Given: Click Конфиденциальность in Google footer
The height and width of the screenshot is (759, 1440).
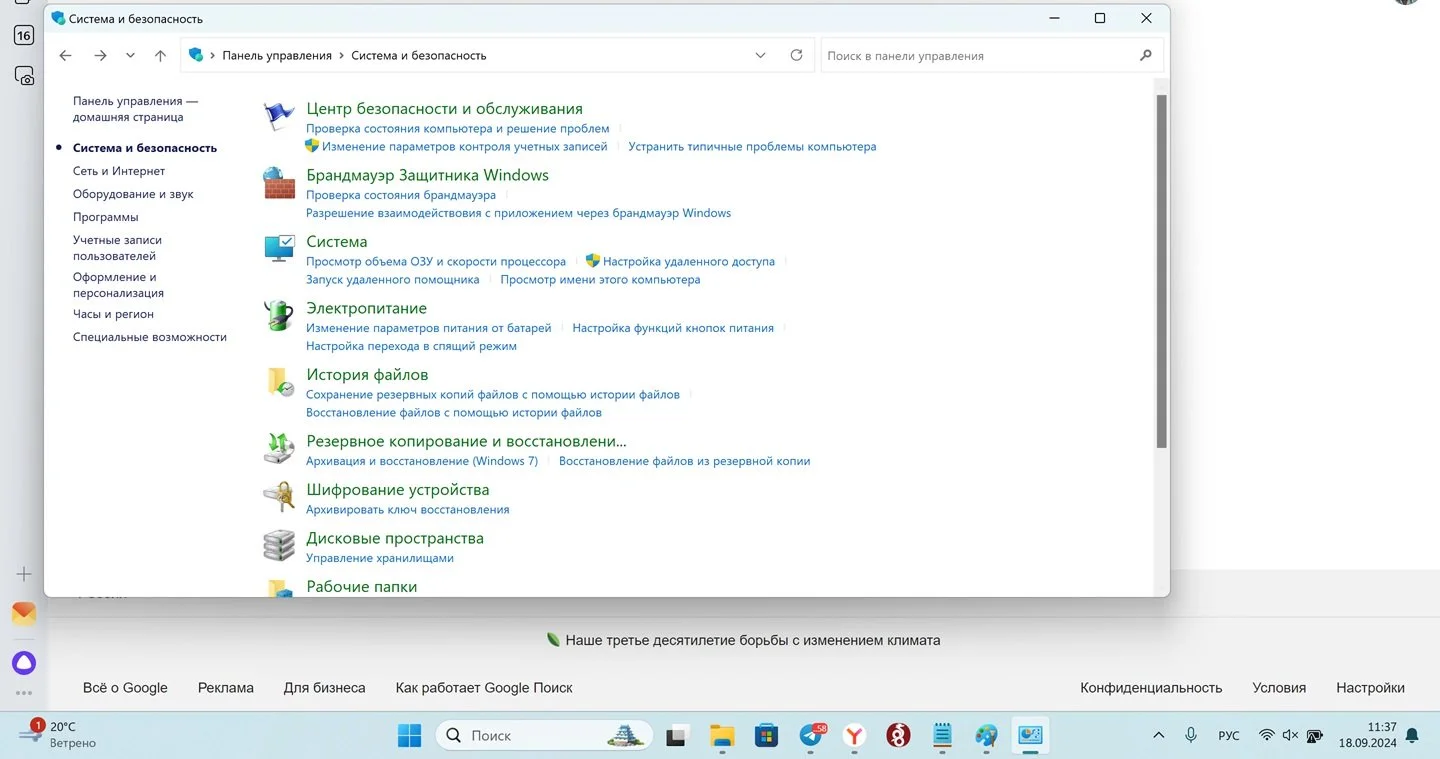Looking at the screenshot, I should click(1151, 688).
